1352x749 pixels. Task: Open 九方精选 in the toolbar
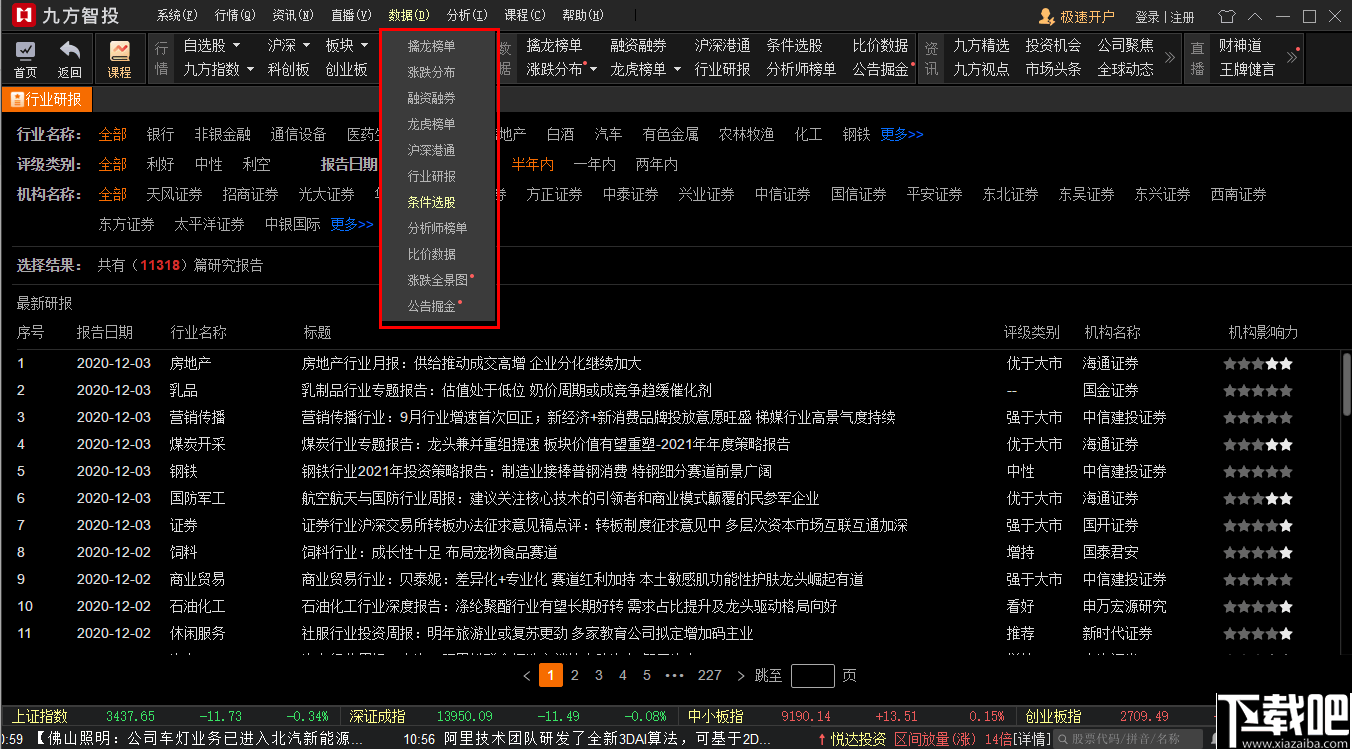(981, 46)
